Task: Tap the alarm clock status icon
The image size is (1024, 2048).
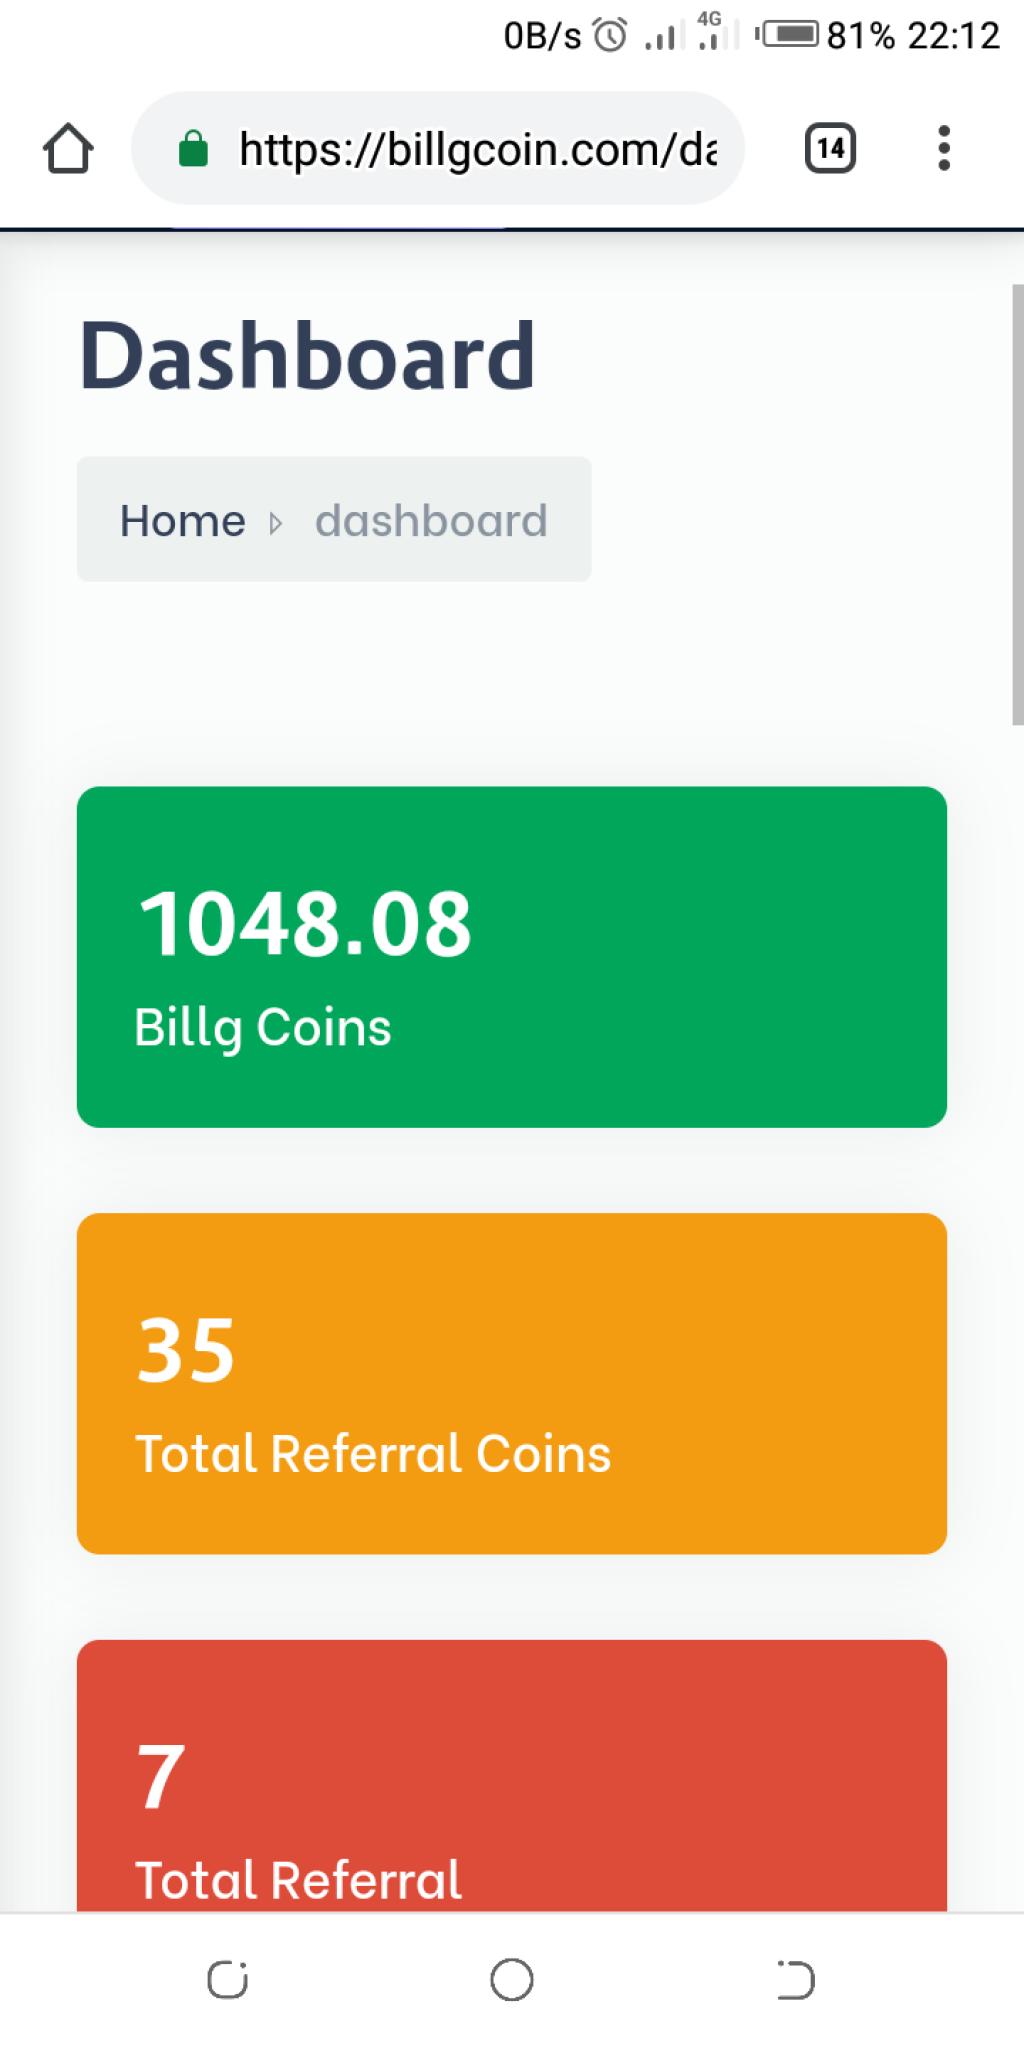Action: 610,35
